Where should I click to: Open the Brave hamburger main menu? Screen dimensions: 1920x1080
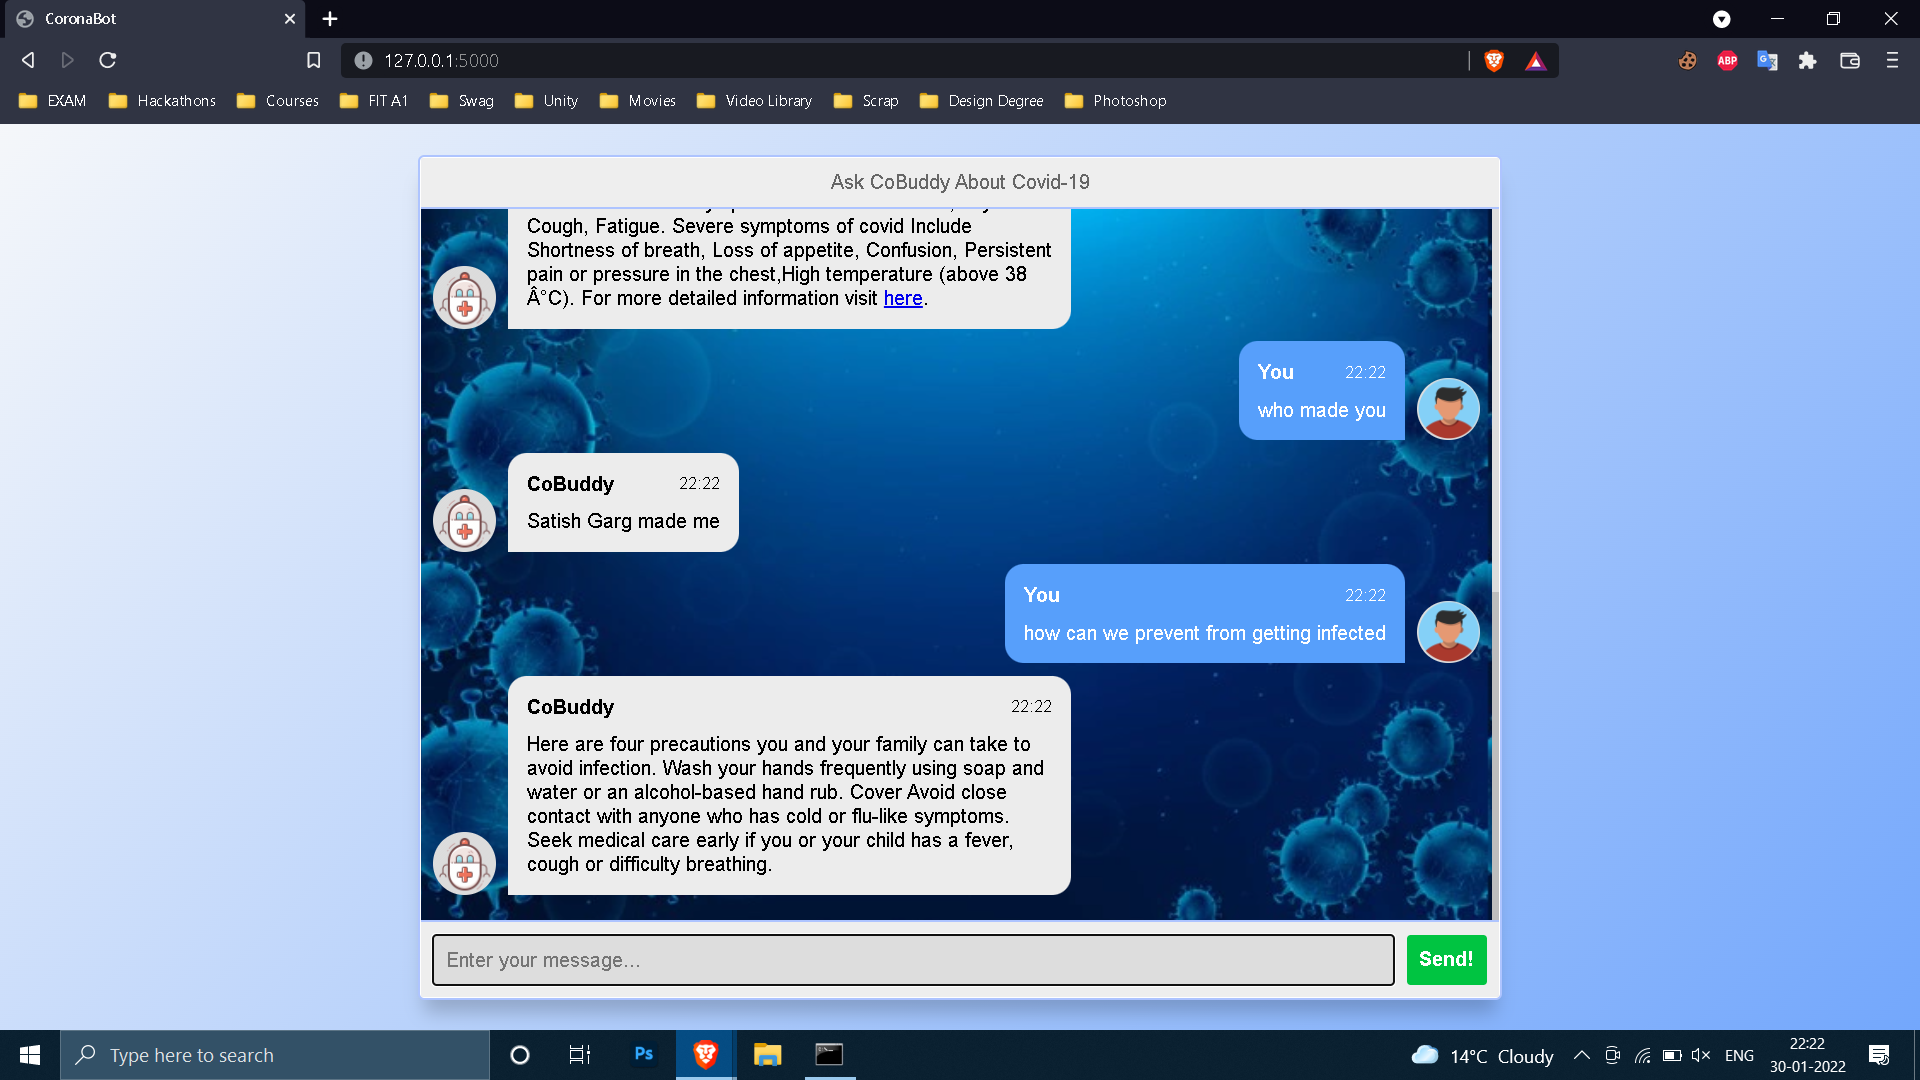click(1892, 61)
